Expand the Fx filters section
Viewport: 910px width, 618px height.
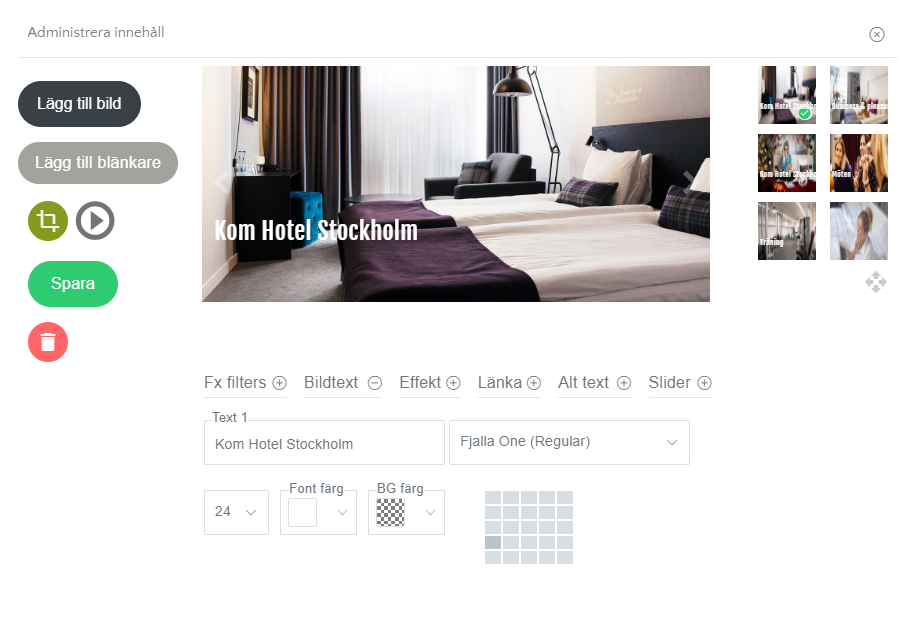245,383
